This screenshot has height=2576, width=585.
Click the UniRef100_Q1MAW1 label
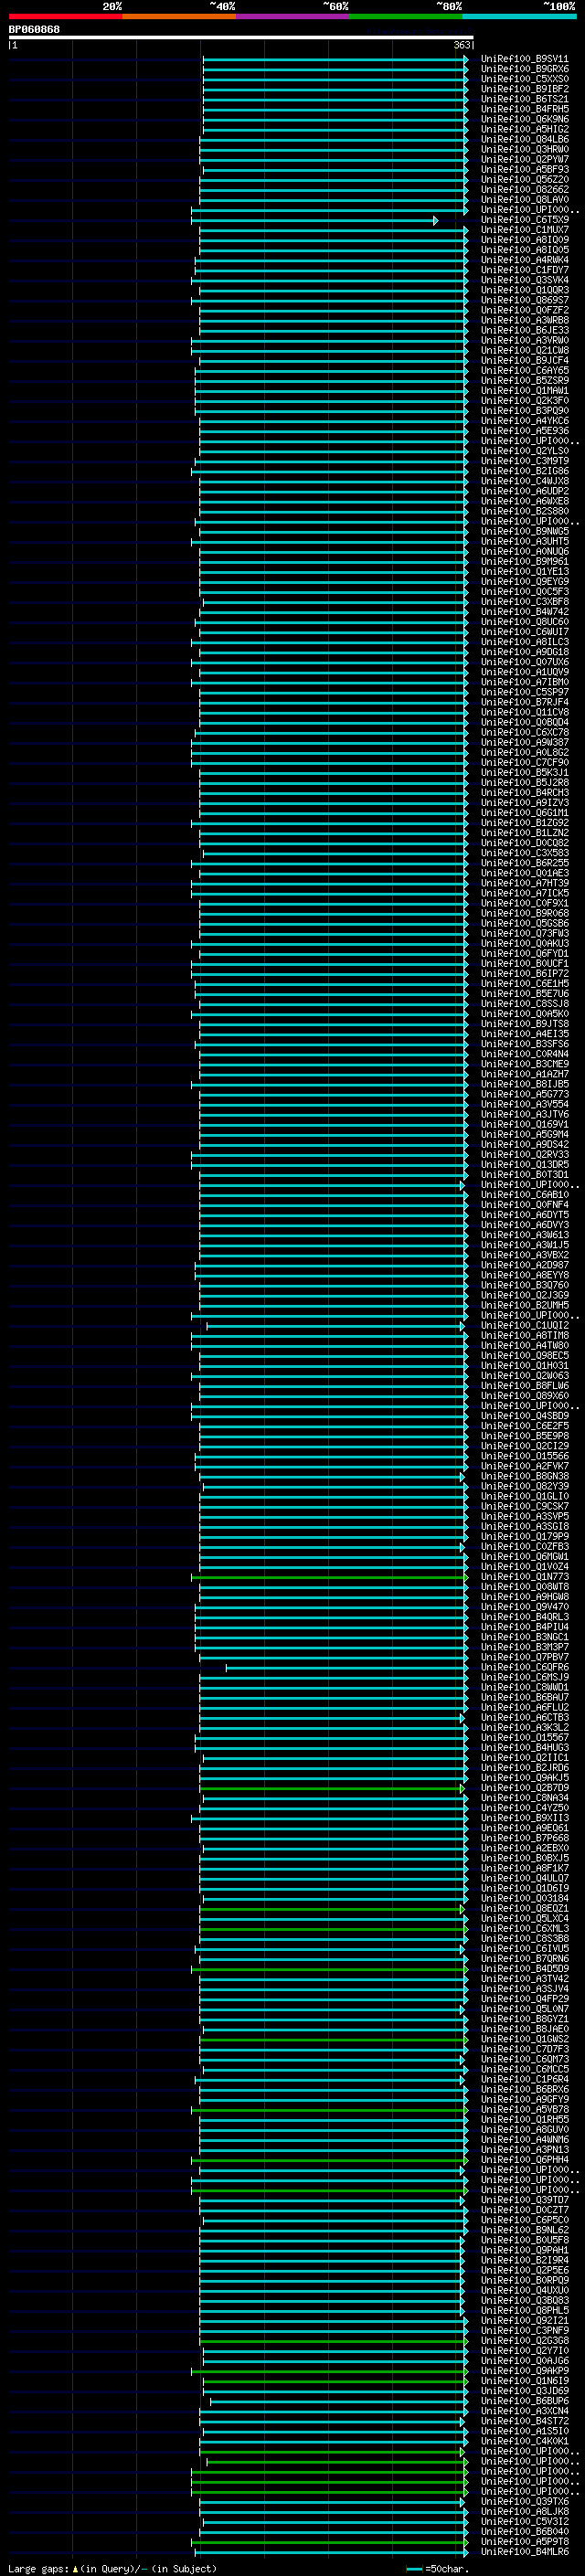(x=524, y=391)
